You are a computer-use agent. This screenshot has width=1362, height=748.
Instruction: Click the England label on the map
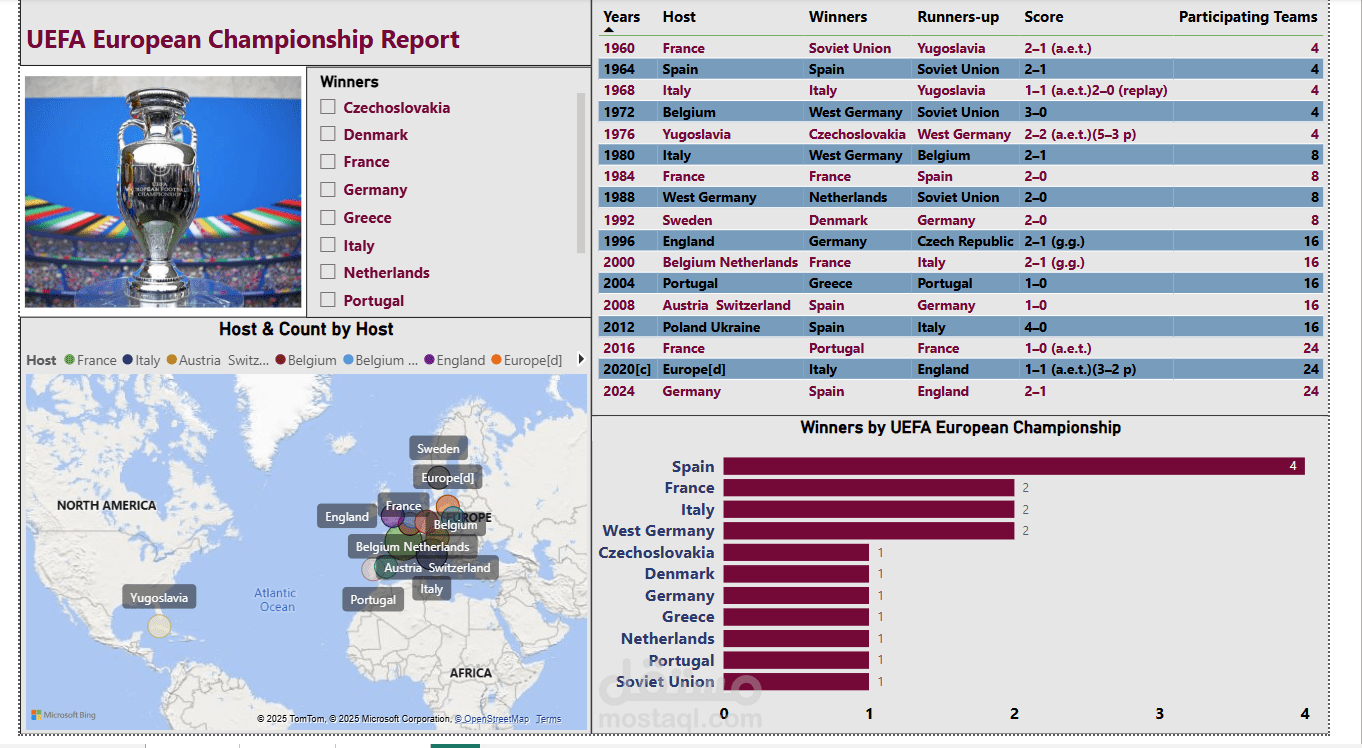(x=347, y=517)
